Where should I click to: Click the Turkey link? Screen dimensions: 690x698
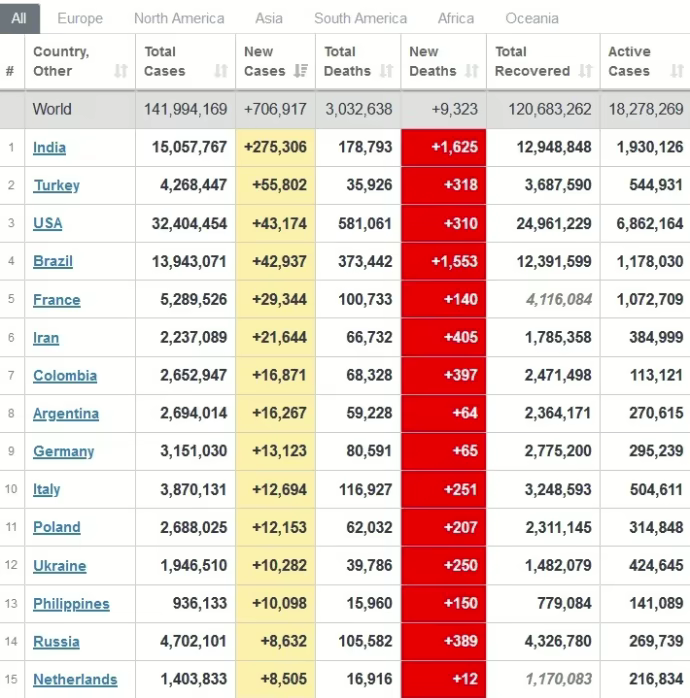pyautogui.click(x=56, y=186)
